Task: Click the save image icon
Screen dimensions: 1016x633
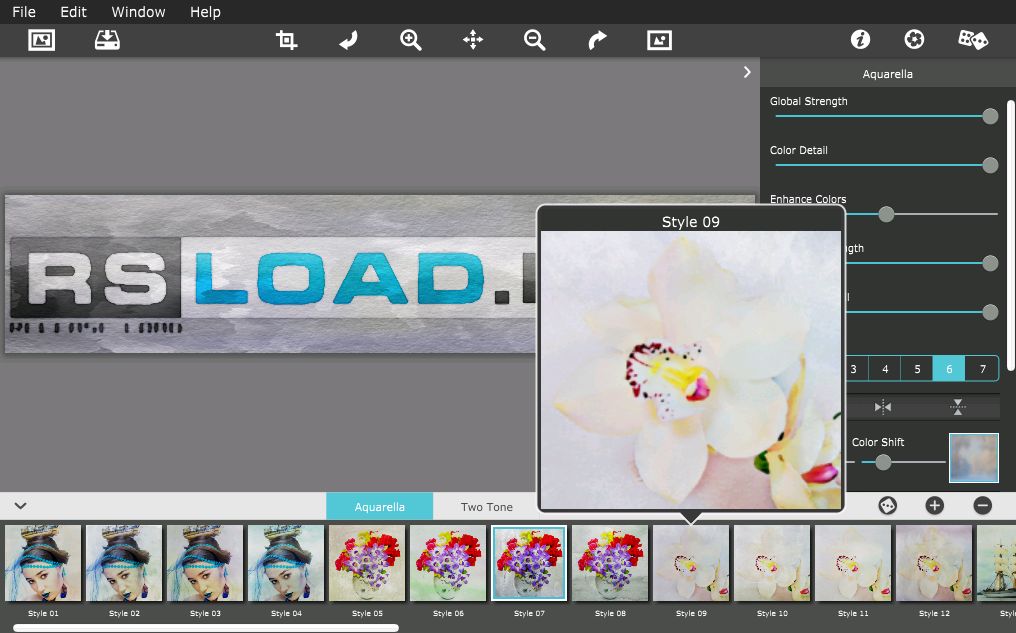Action: 107,40
